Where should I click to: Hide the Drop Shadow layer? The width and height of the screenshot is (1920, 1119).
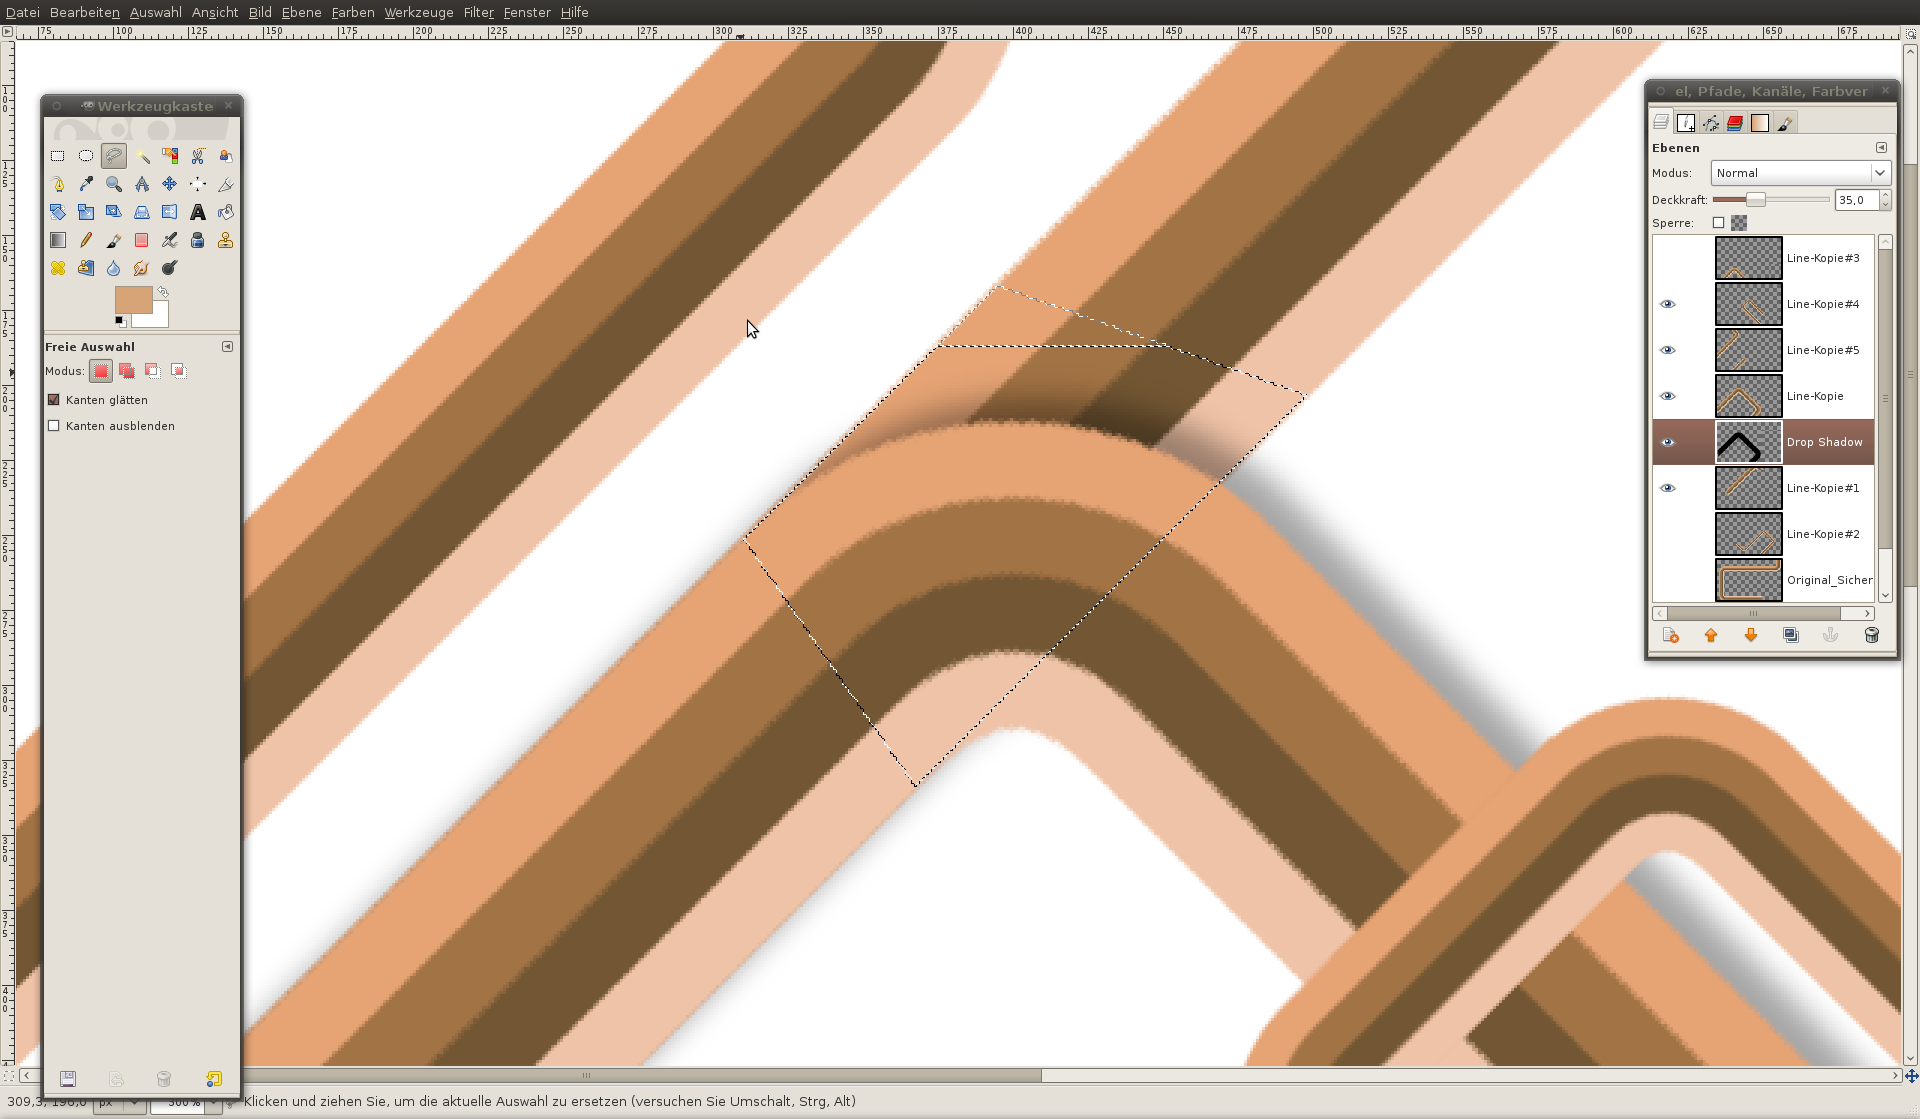[1667, 442]
